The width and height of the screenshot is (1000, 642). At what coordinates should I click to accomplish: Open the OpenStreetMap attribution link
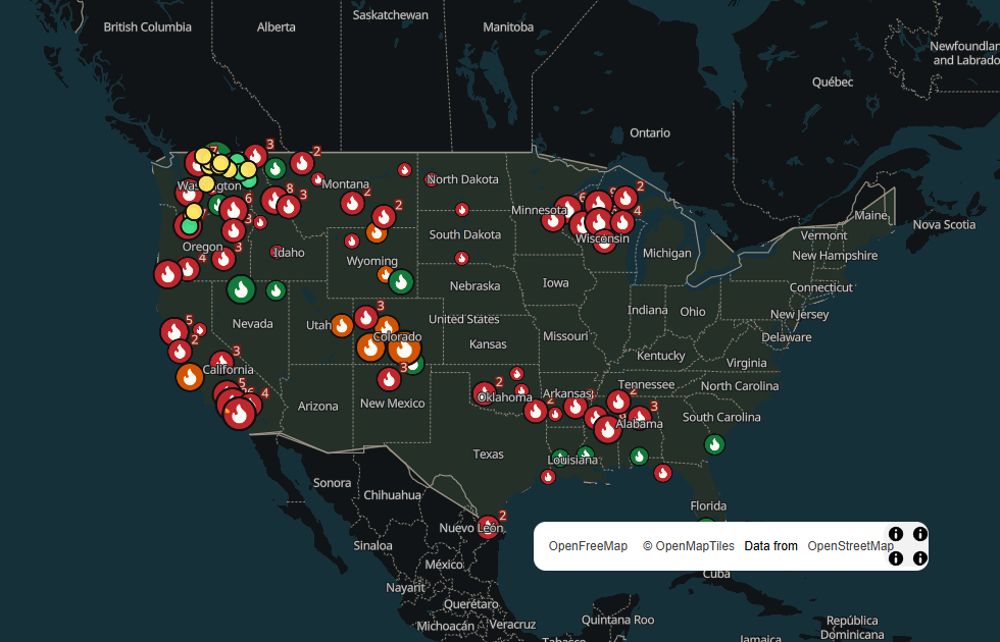click(850, 546)
